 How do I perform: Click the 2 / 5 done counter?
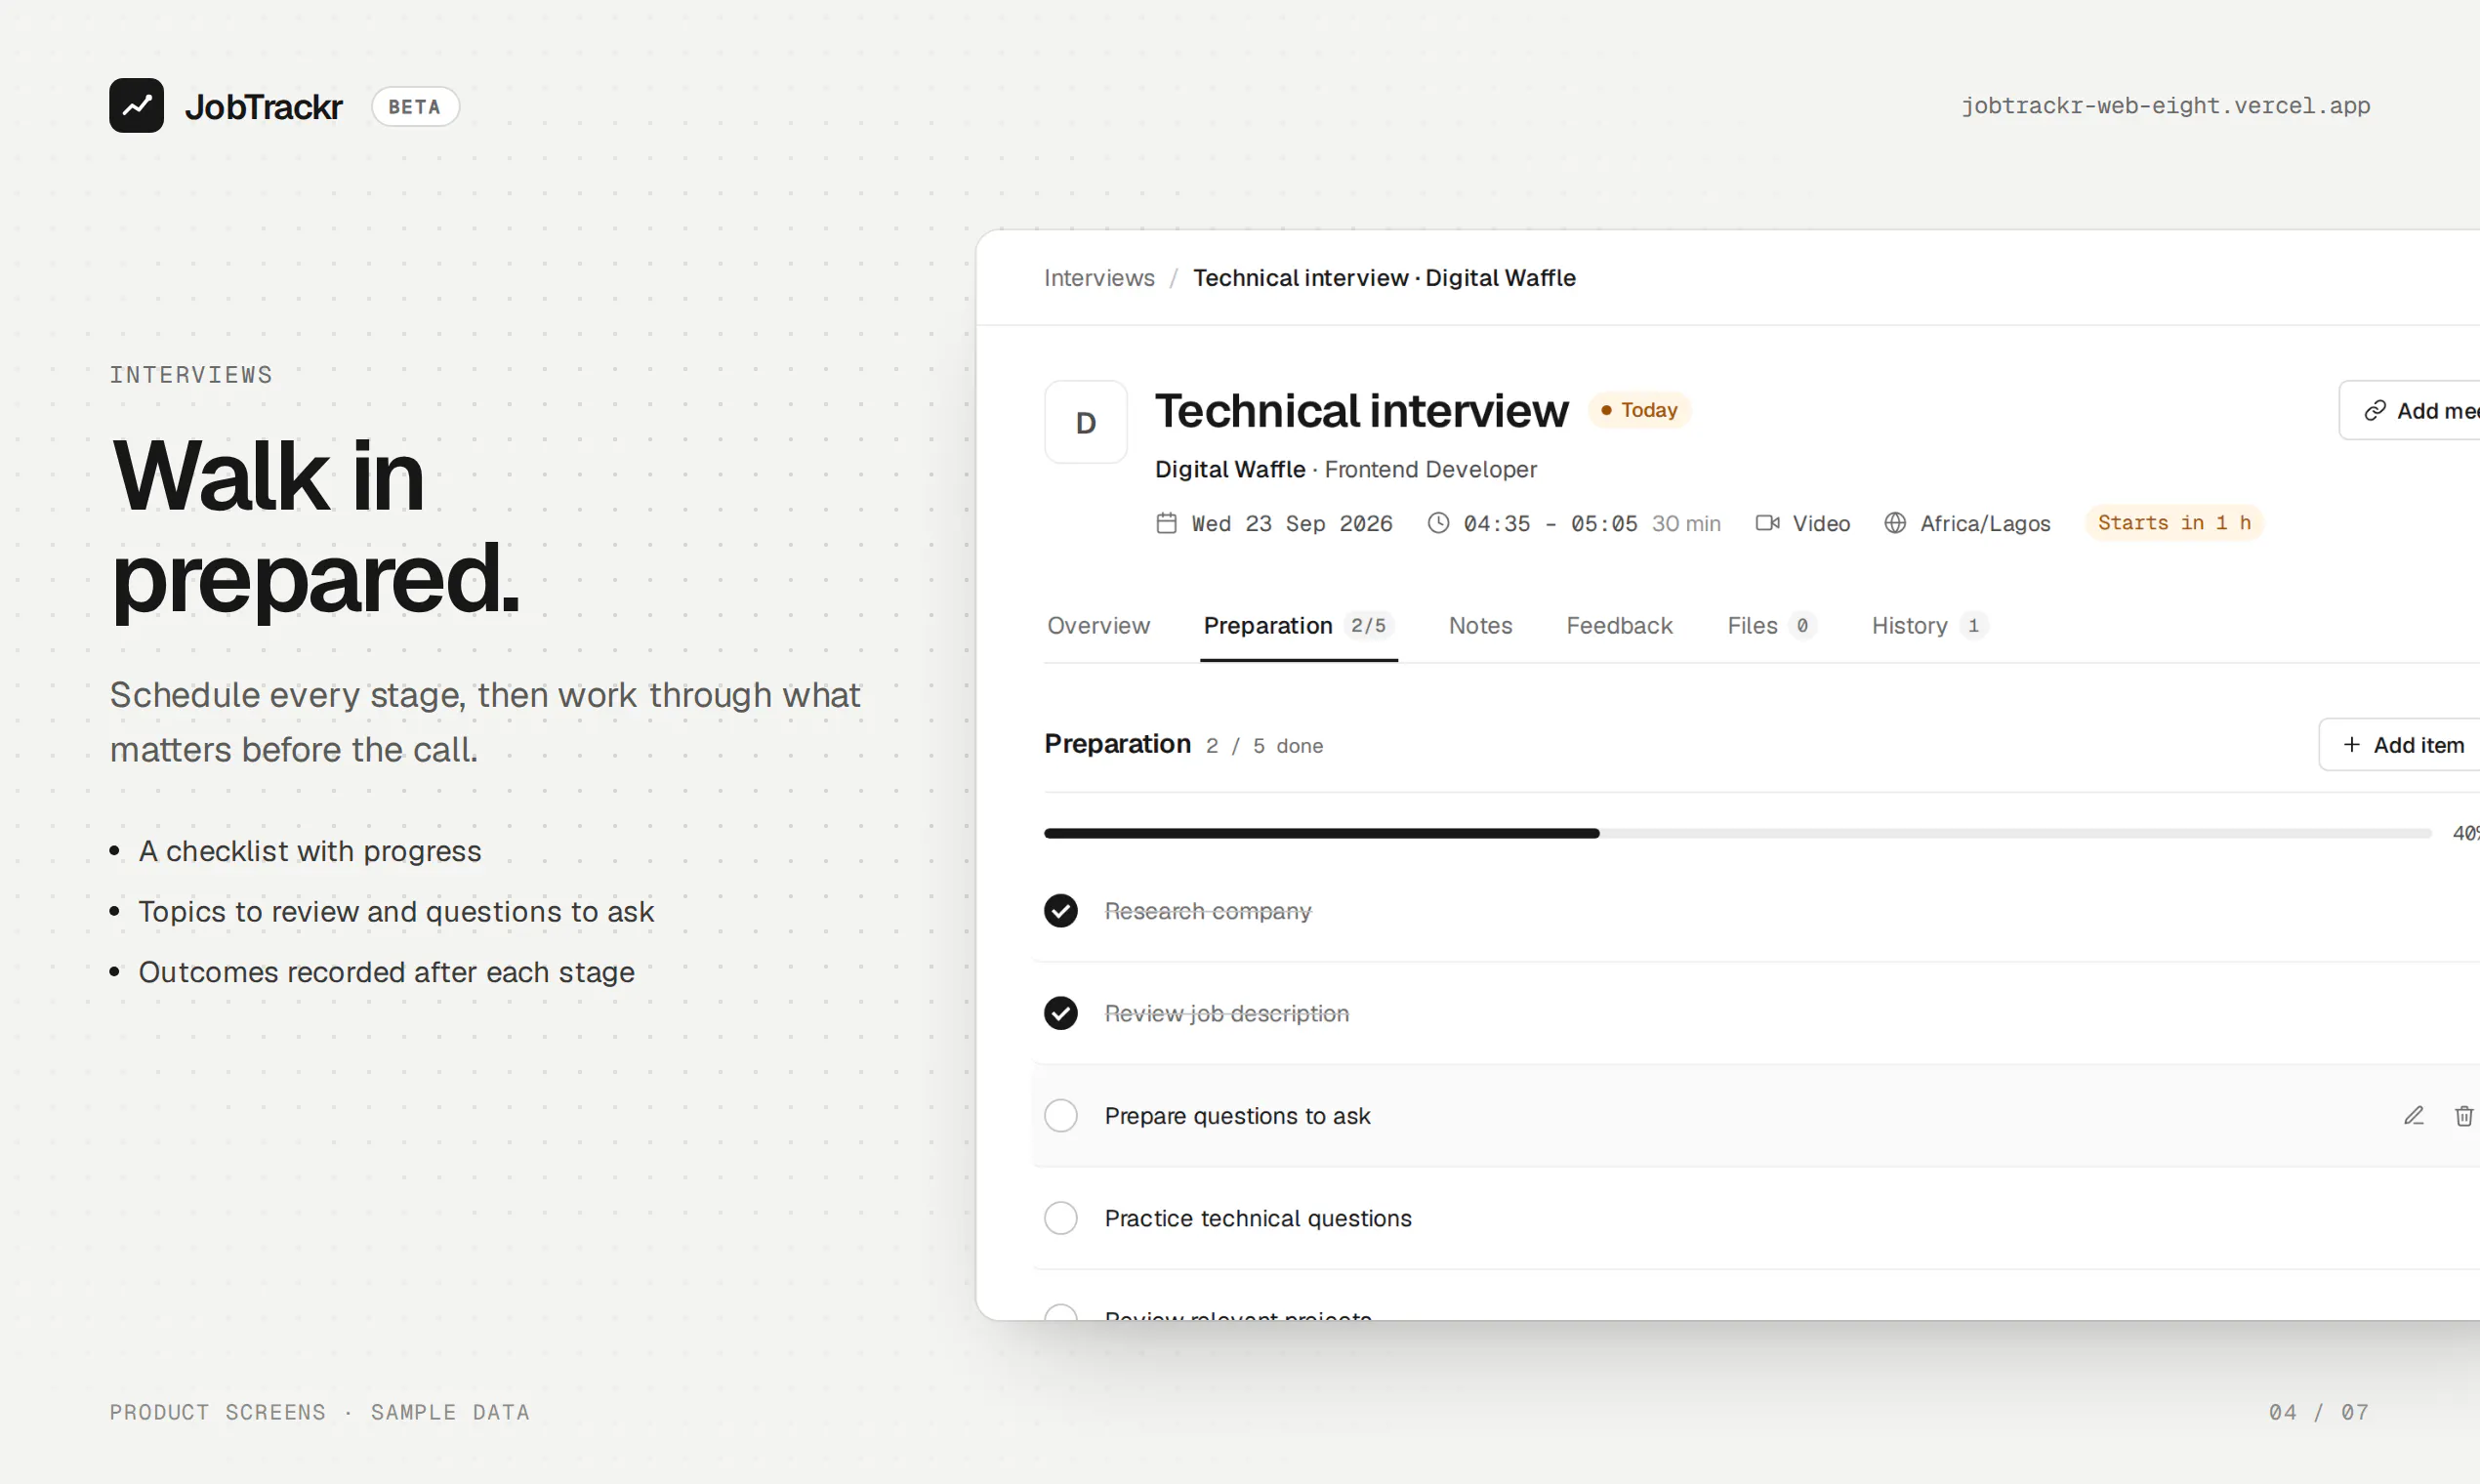(1264, 746)
